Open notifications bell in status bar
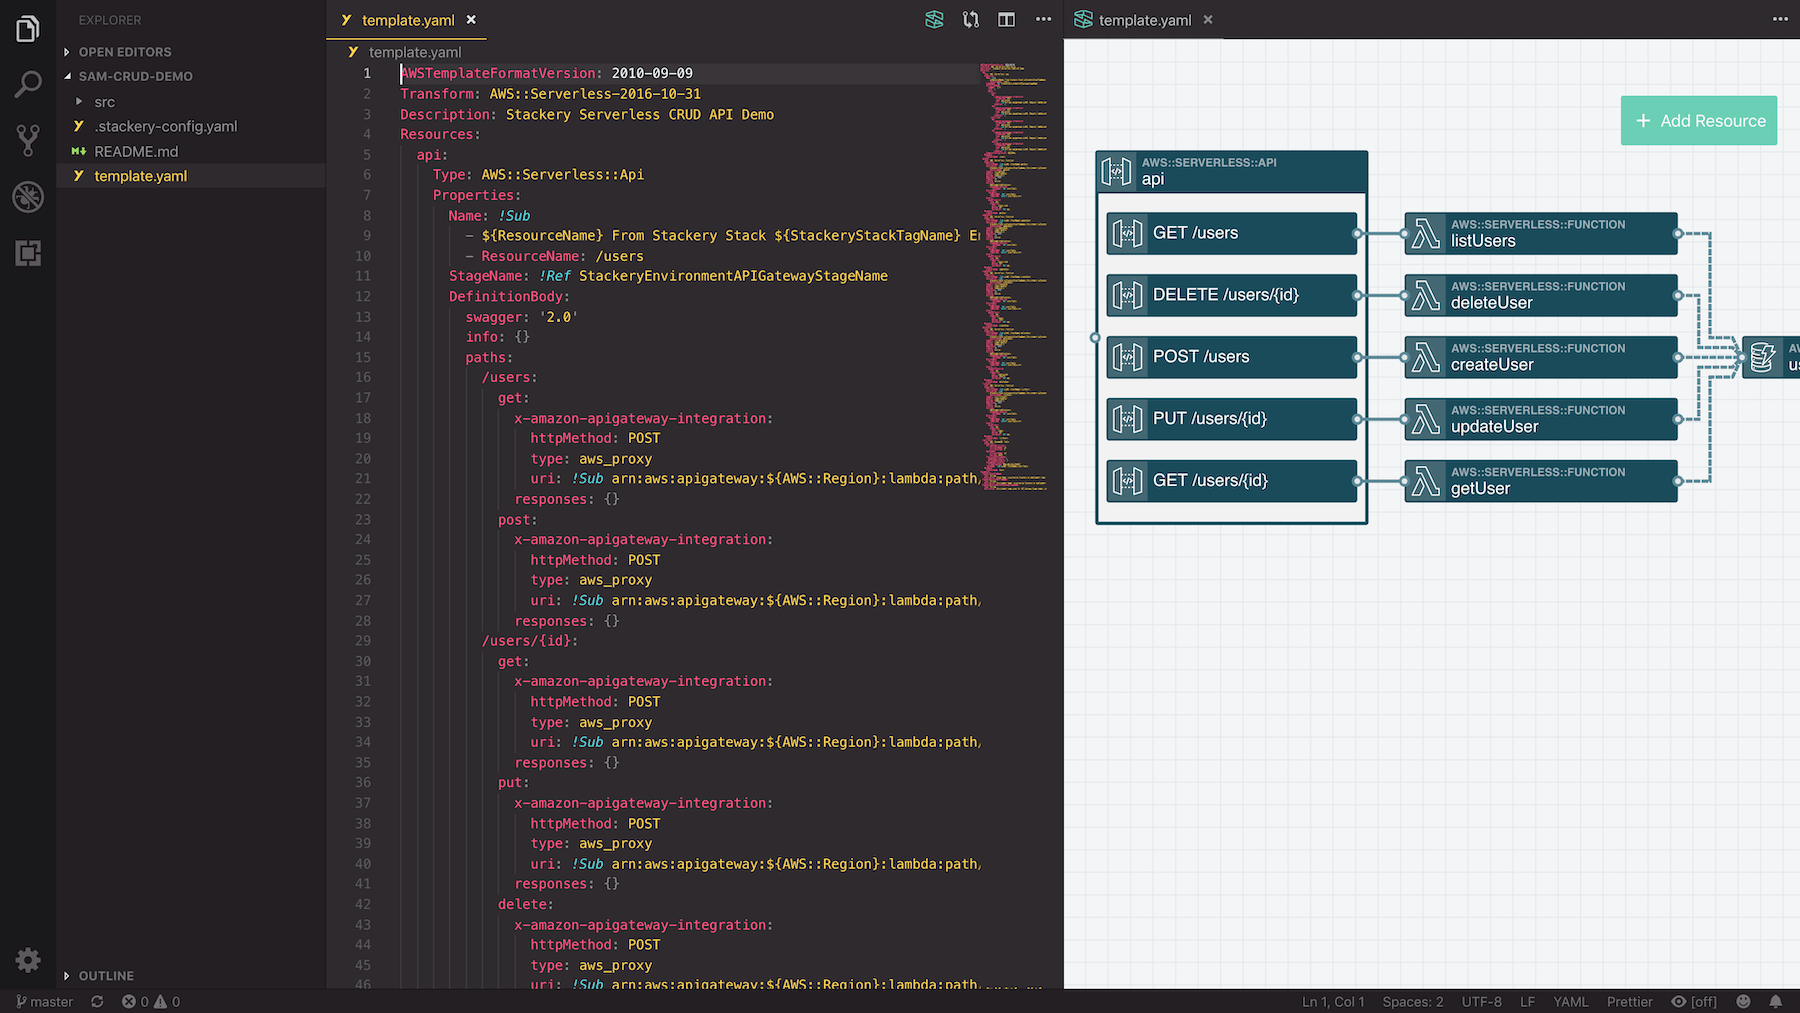 tap(1776, 1001)
